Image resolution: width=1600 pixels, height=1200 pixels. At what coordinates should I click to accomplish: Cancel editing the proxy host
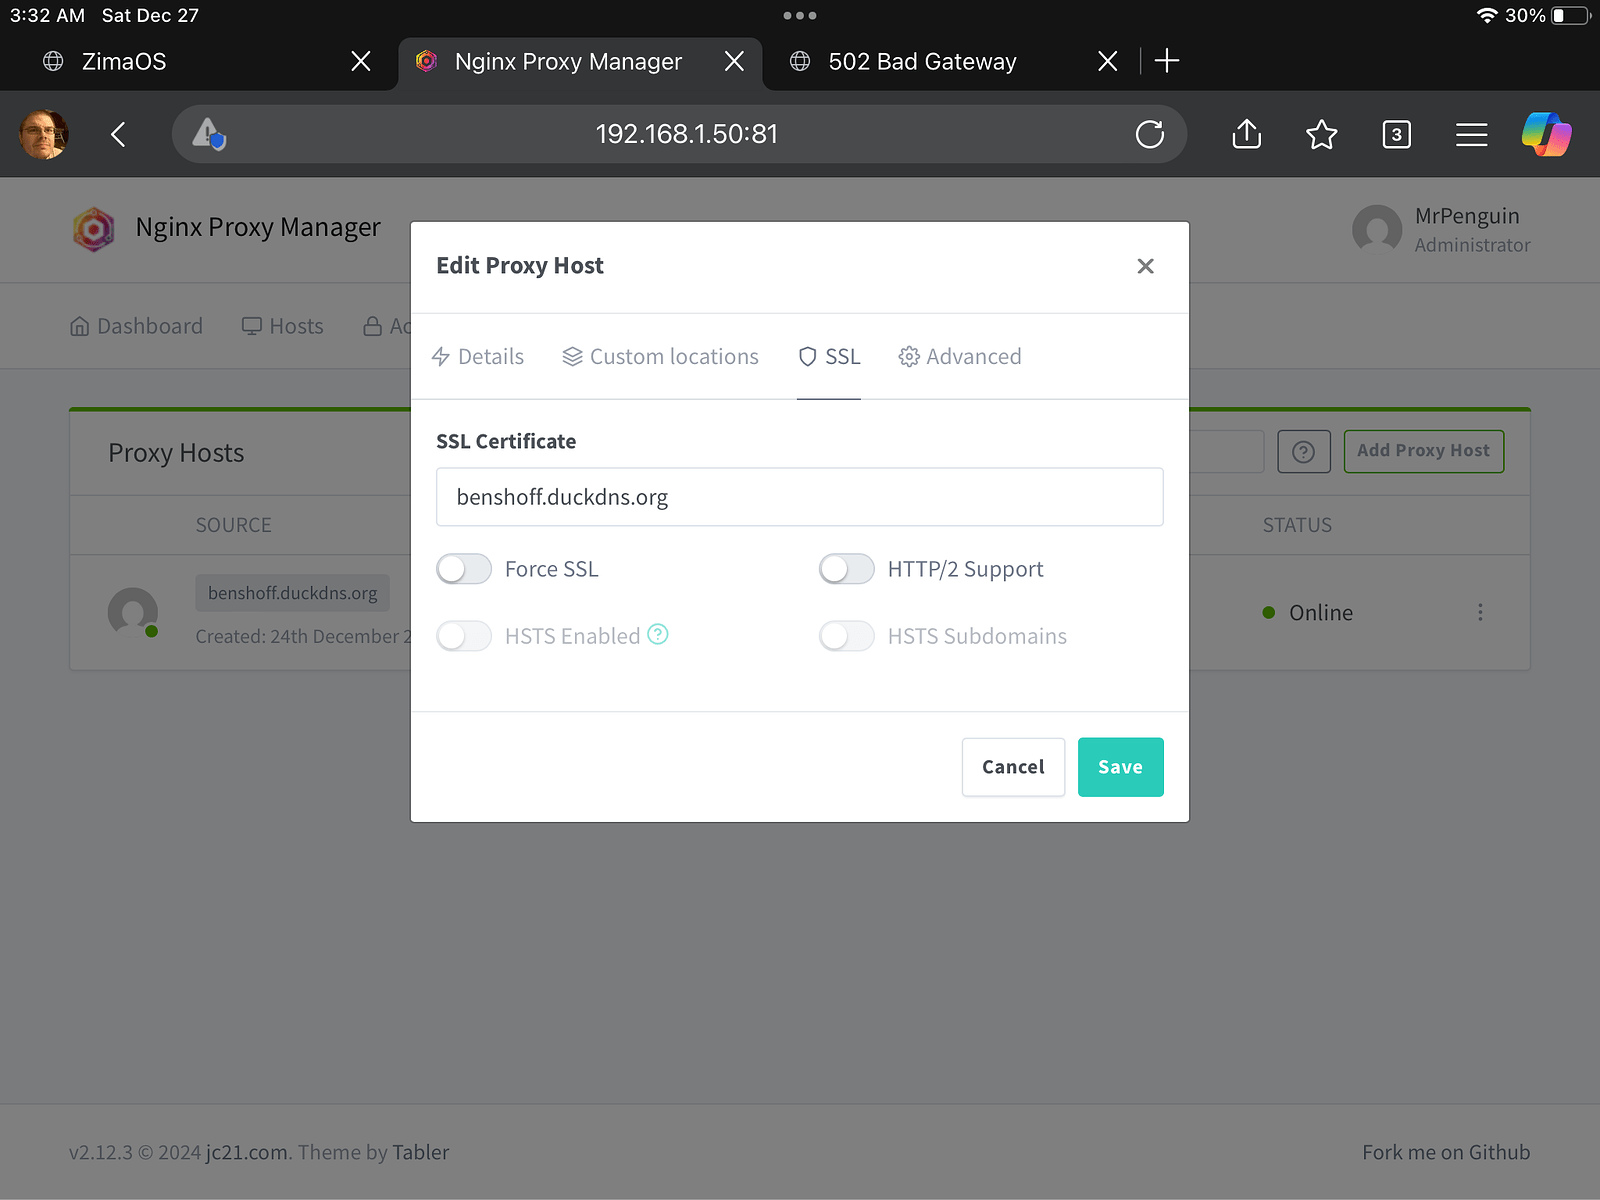point(1012,767)
